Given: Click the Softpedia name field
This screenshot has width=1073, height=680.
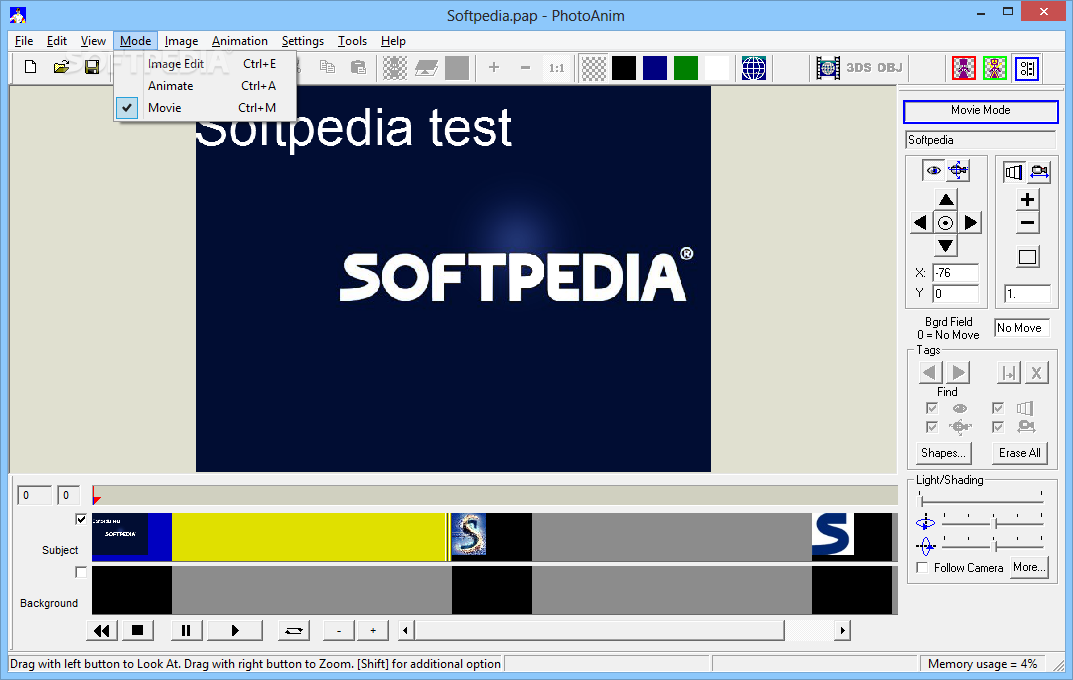Looking at the screenshot, I should (x=981, y=140).
